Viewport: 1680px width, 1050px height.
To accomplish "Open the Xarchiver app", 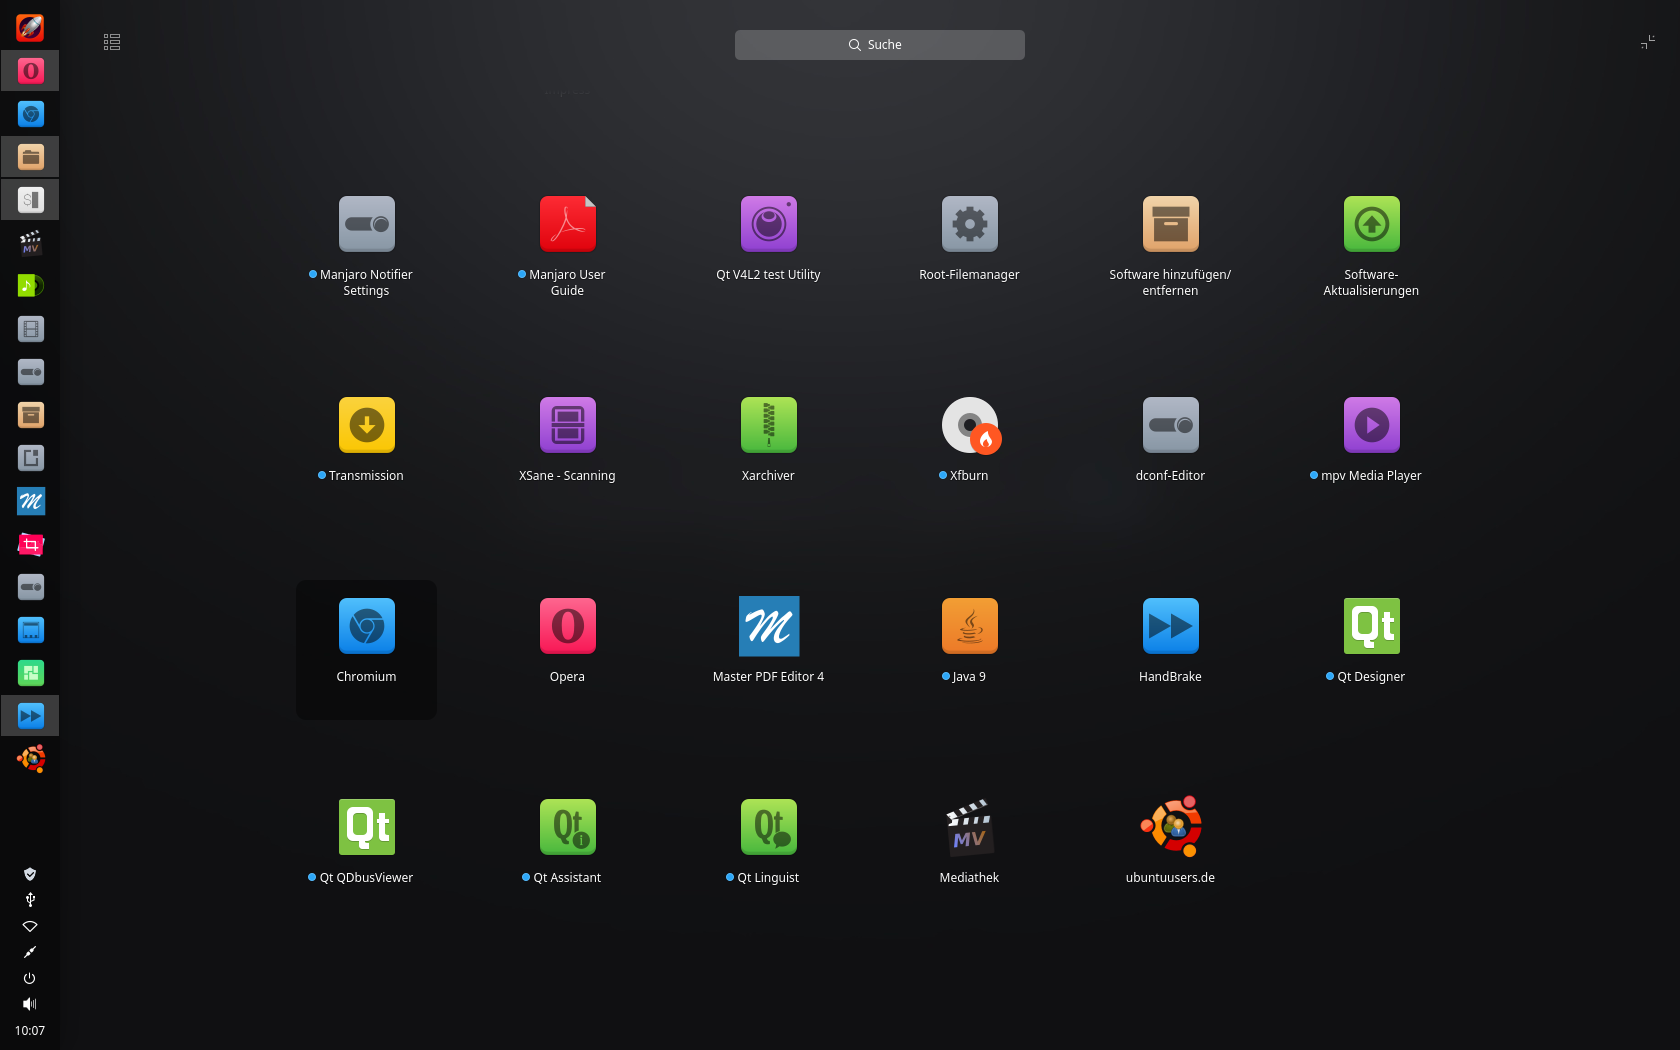I will tap(768, 426).
